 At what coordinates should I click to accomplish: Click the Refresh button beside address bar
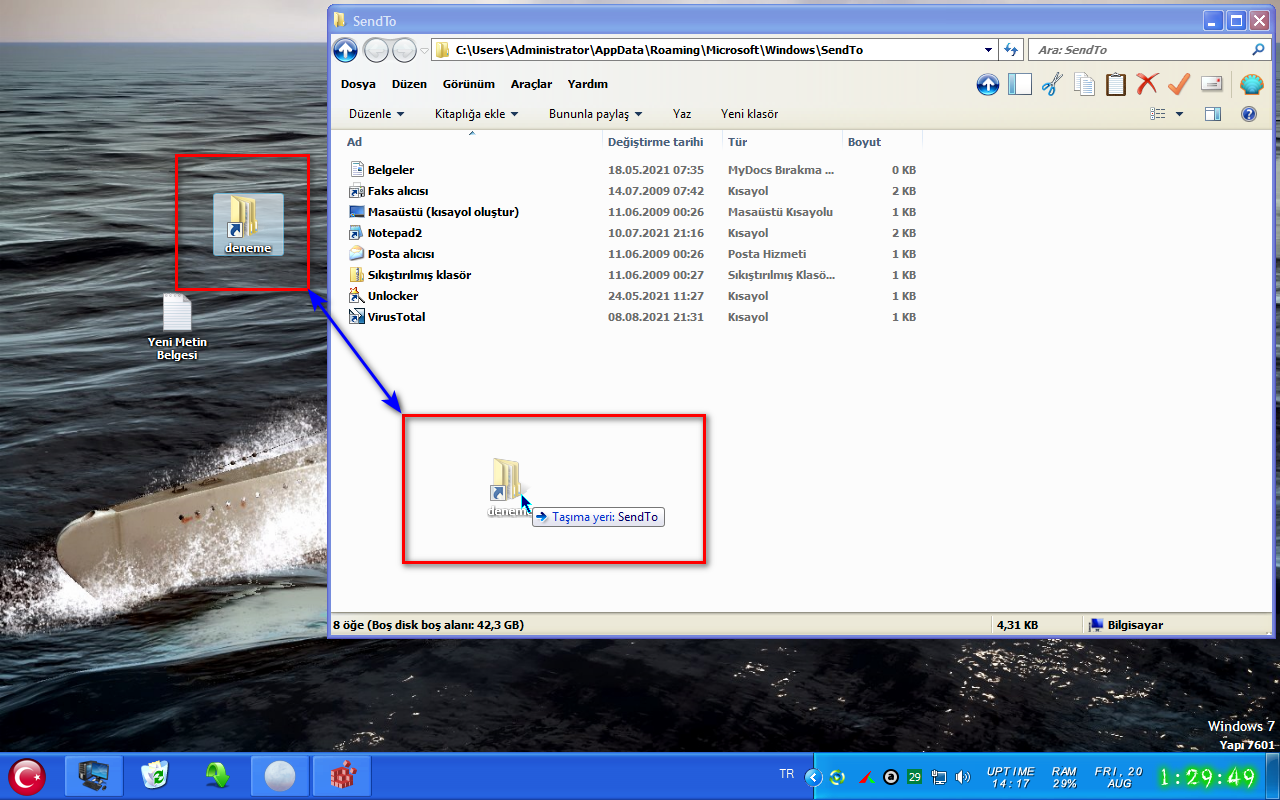click(1010, 49)
